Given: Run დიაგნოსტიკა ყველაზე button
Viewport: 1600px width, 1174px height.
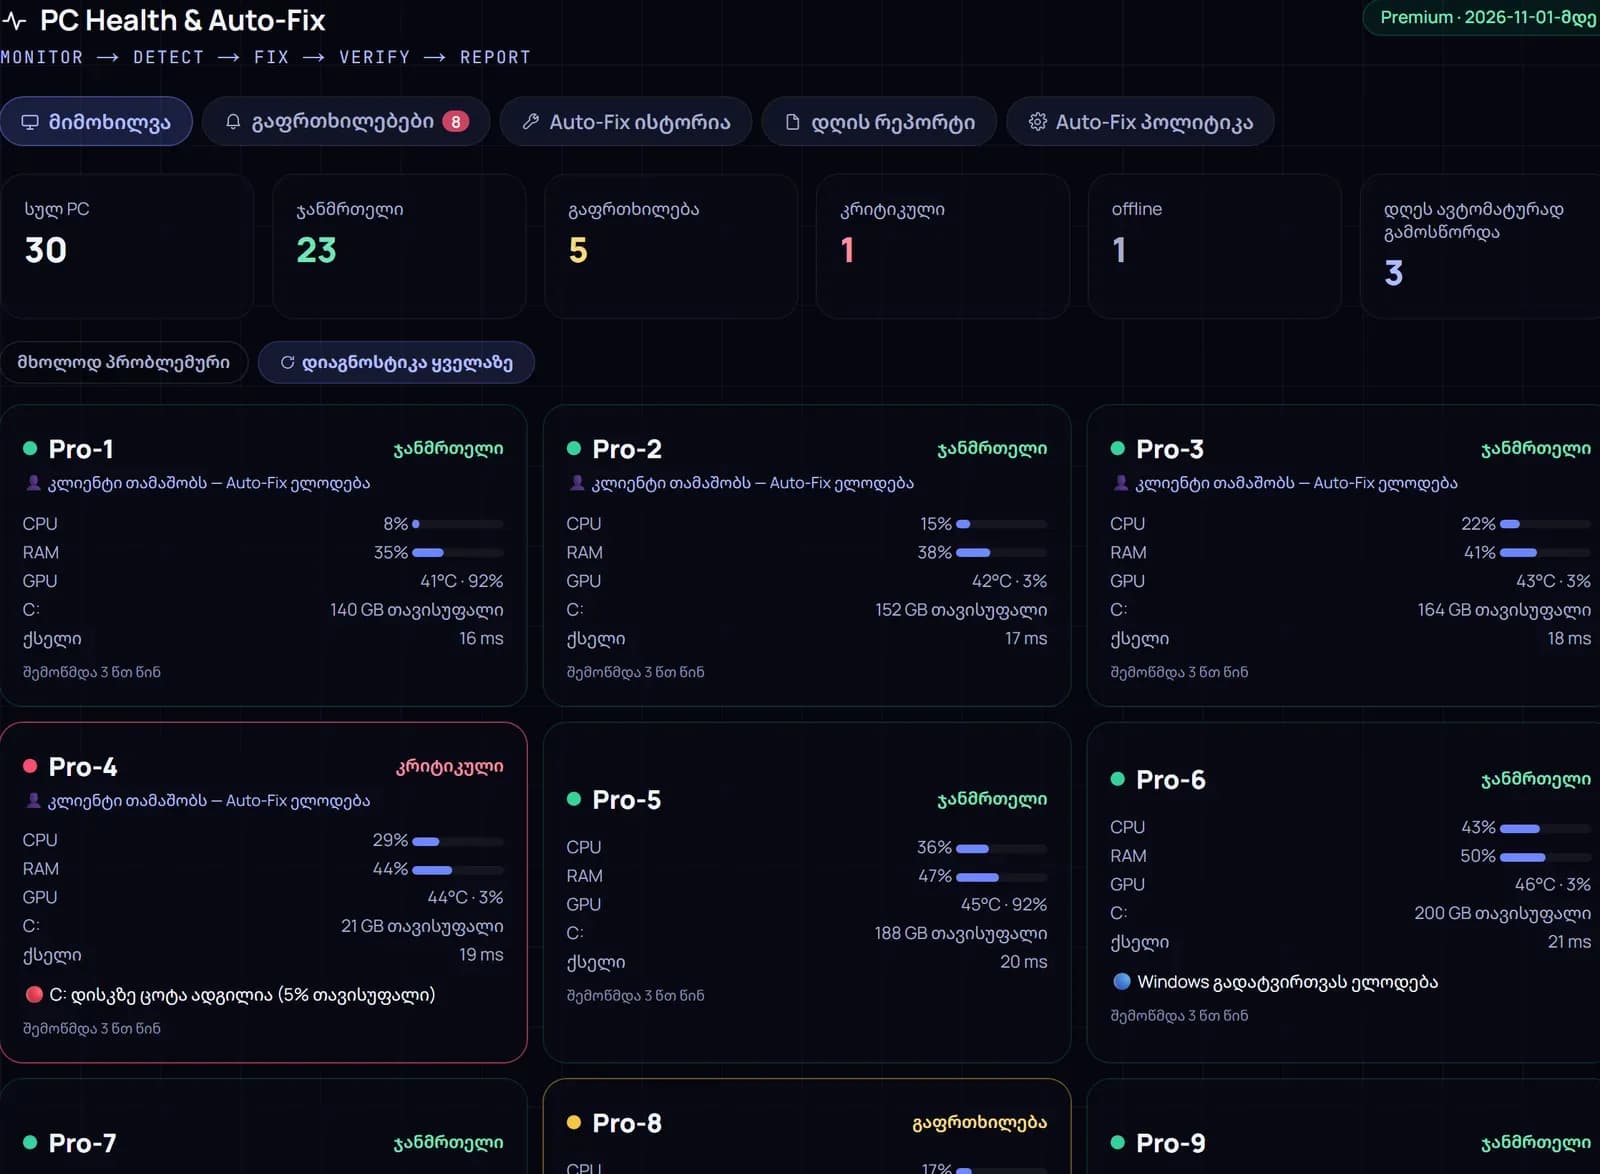Looking at the screenshot, I should [396, 362].
